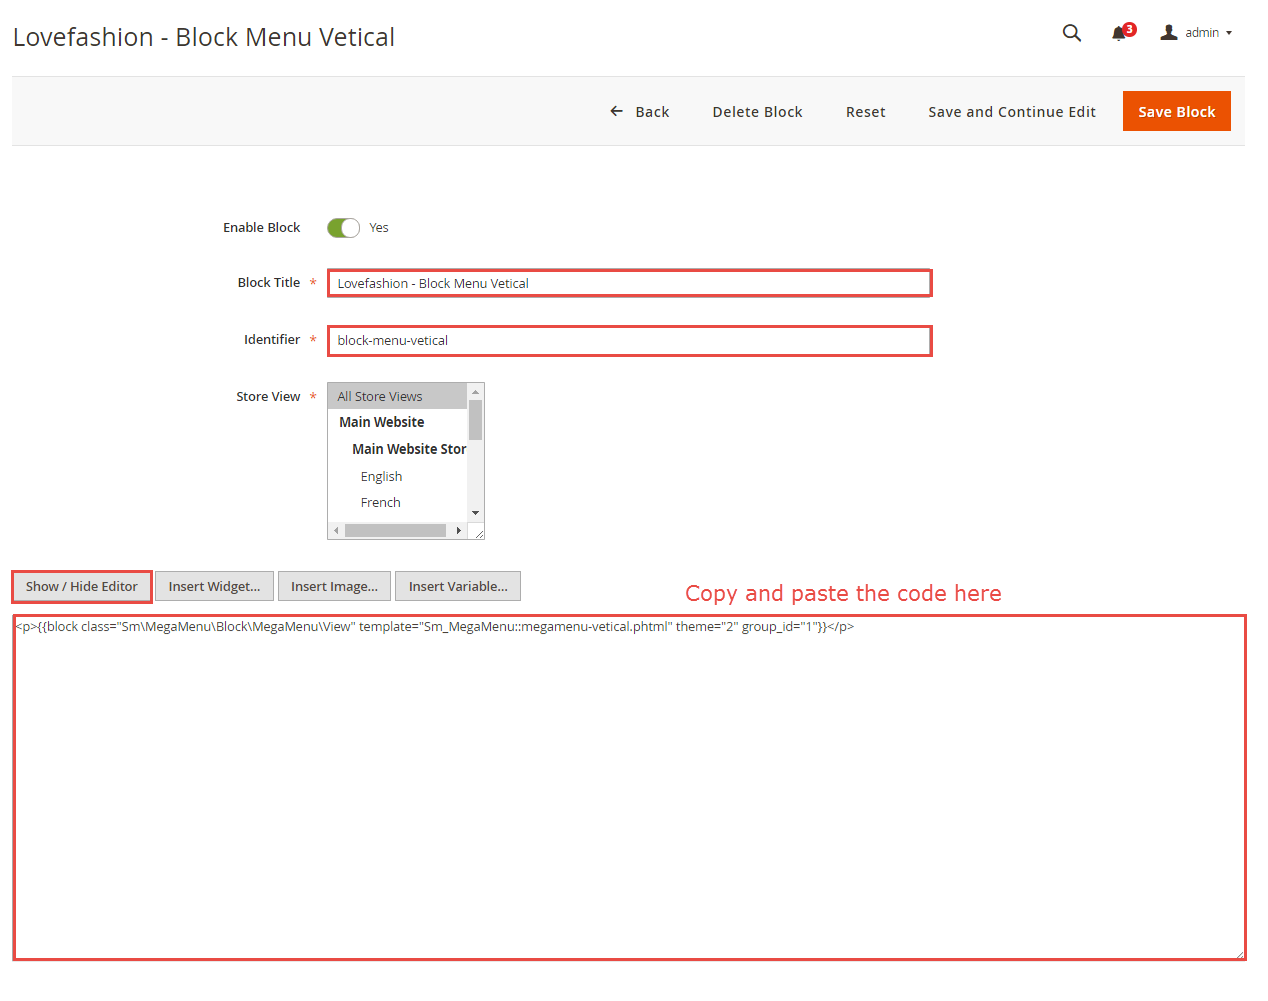This screenshot has width=1268, height=1001.
Task: Focus the Block Title input field
Action: pyautogui.click(x=630, y=283)
